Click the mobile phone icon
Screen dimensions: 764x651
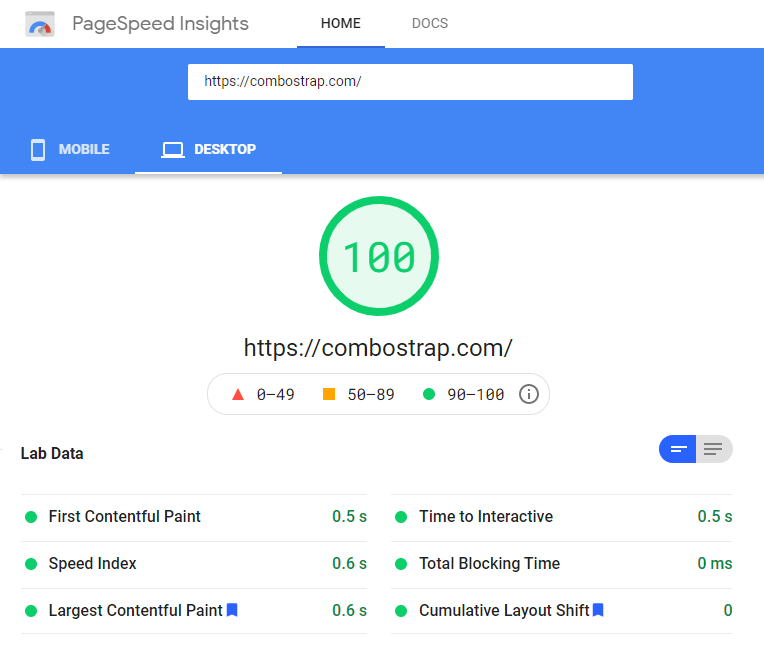pos(38,150)
